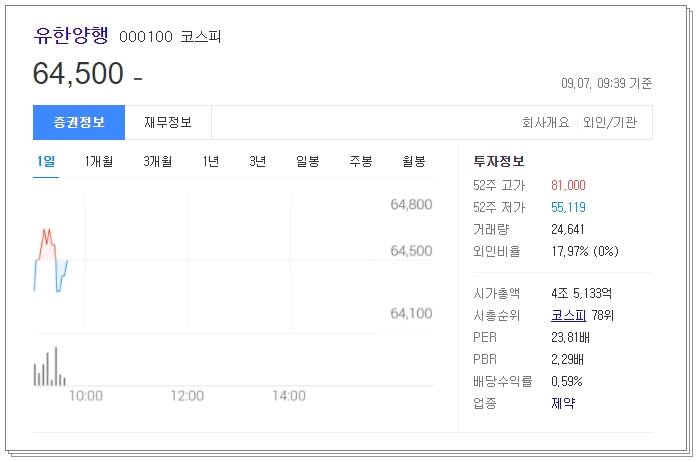Switch chart to 일봉 candles

pyautogui.click(x=308, y=161)
